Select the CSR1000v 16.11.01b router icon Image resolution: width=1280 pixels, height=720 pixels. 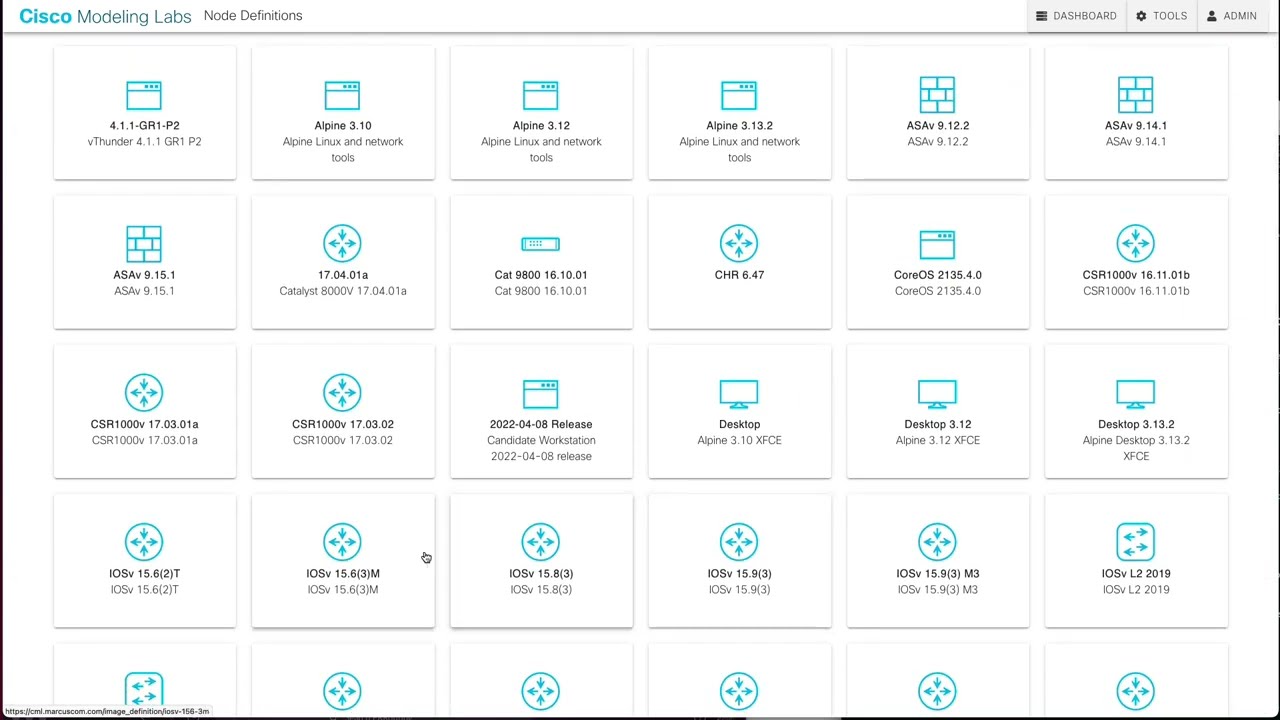1136,244
